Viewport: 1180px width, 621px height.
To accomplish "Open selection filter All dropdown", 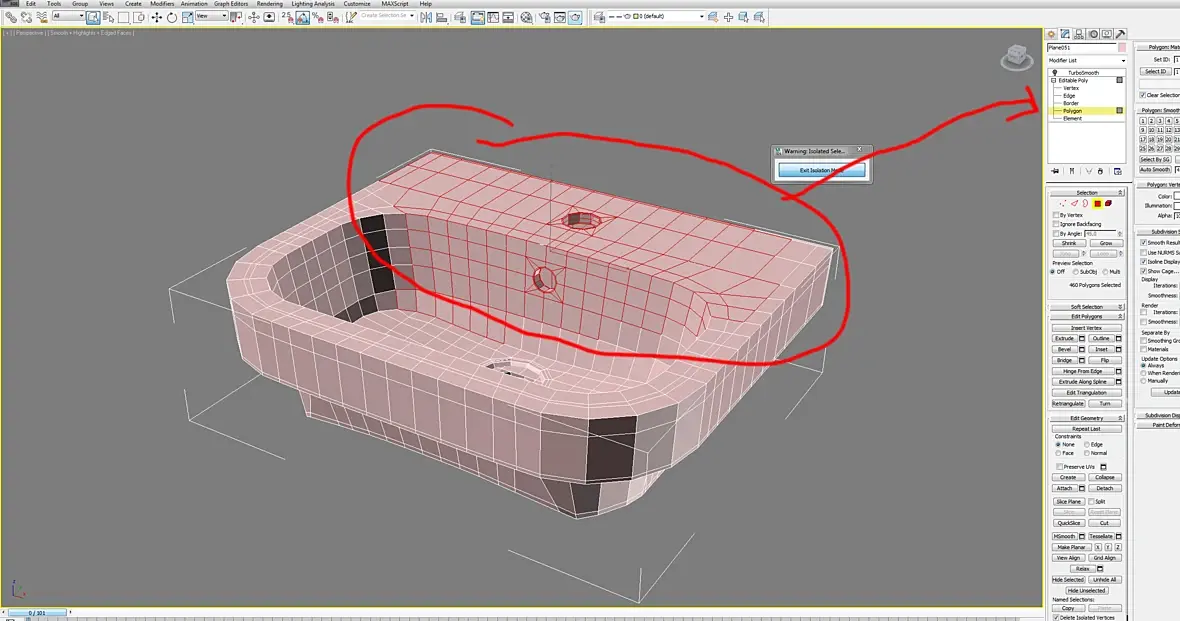I will pos(68,16).
